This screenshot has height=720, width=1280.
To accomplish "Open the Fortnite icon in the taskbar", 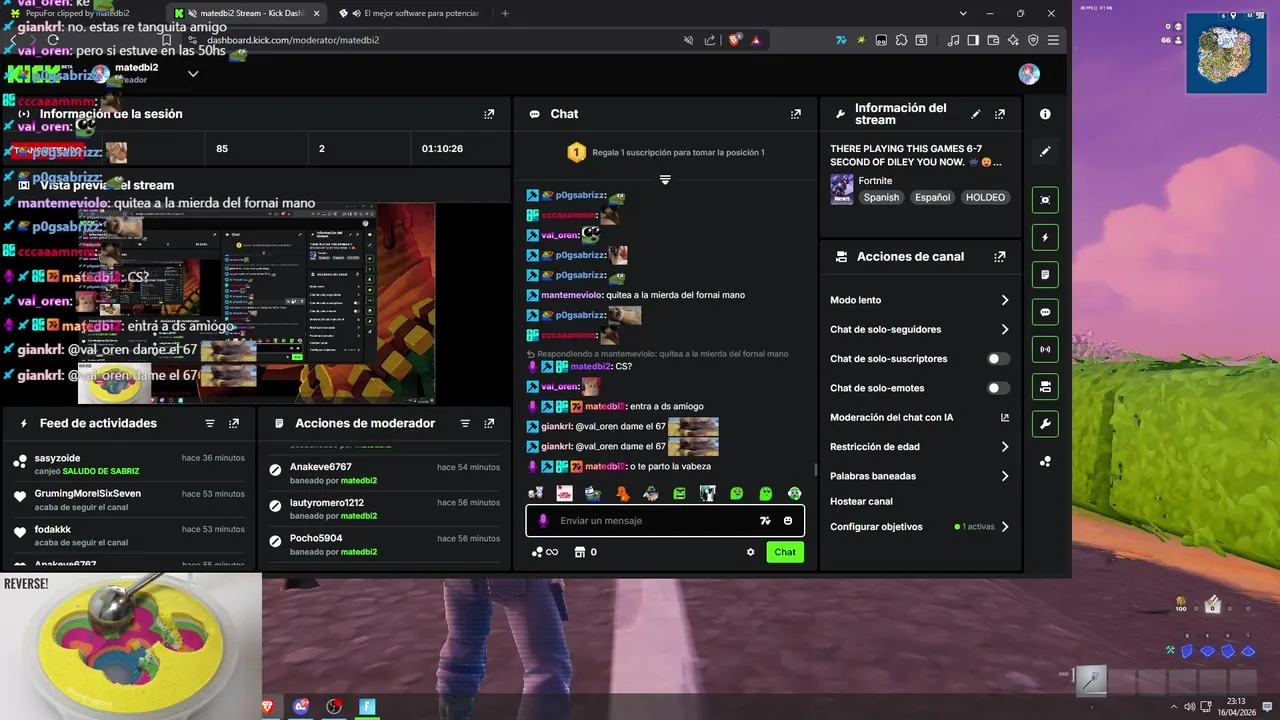I will (x=367, y=707).
